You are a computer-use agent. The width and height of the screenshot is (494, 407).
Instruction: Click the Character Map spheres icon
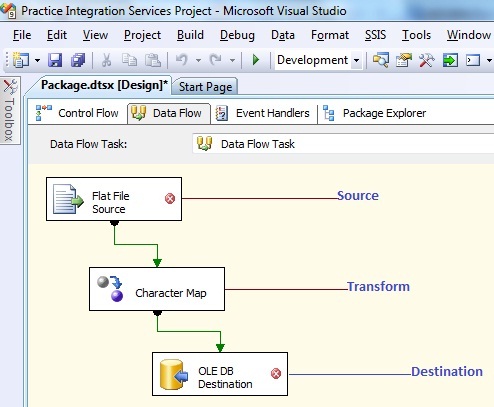(x=110, y=289)
